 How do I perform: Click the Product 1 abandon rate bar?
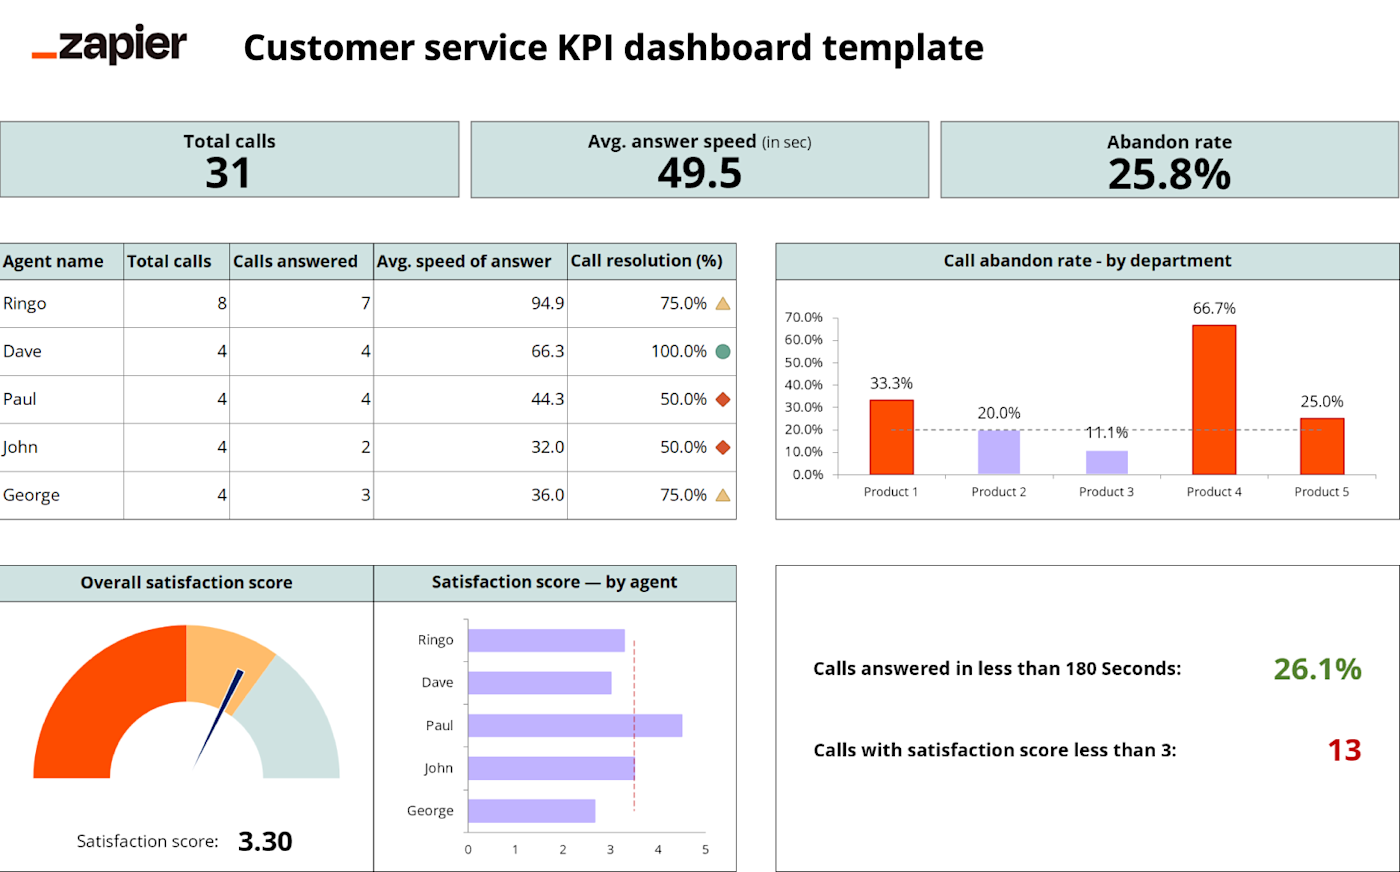pyautogui.click(x=891, y=437)
